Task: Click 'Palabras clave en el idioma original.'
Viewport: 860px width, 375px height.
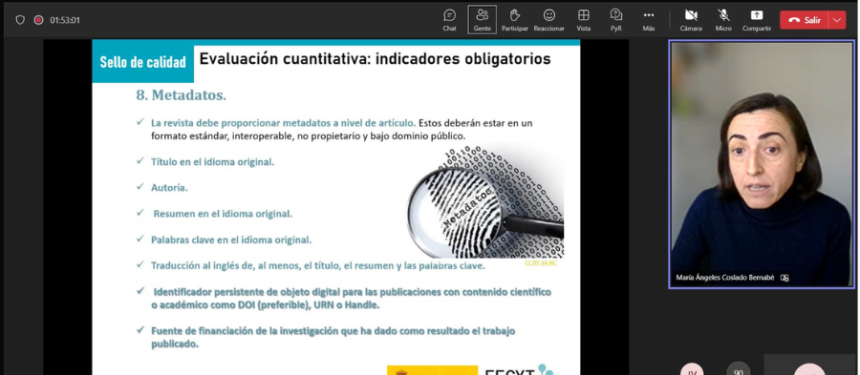Action: 231,240
